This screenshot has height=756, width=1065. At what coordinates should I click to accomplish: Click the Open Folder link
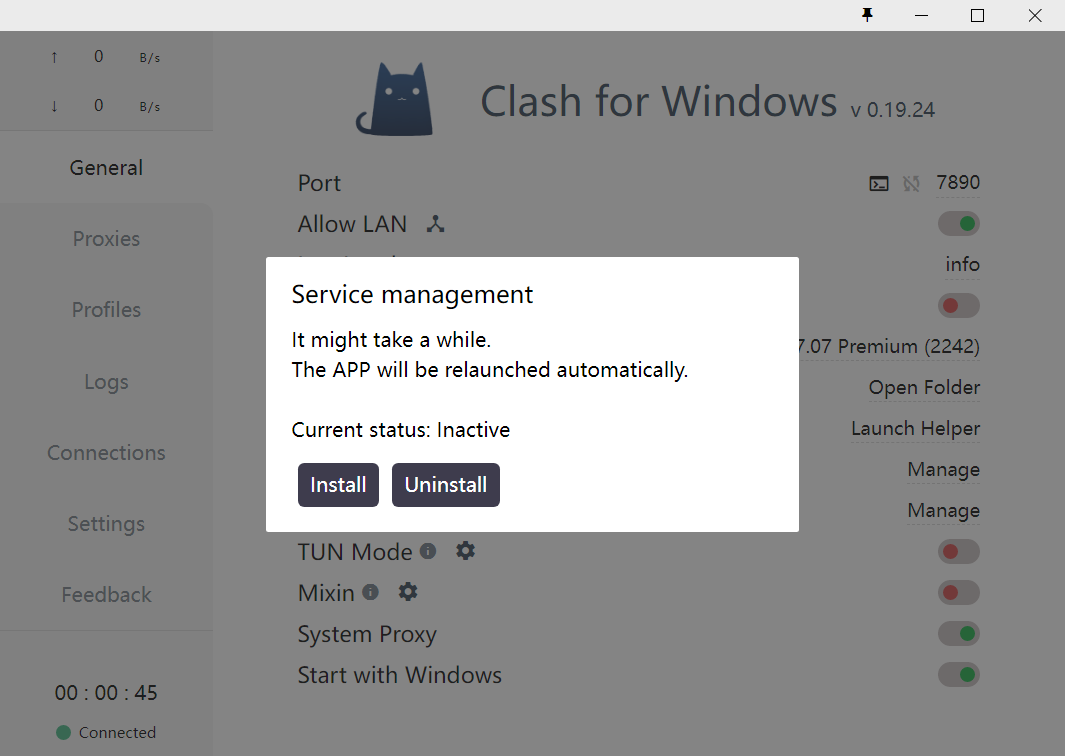pyautogui.click(x=924, y=387)
